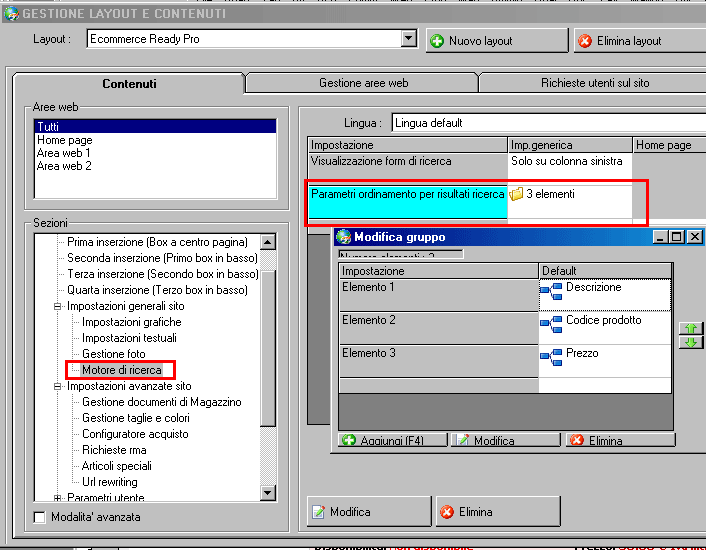
Task: Select Configuratore acquisto tree item
Action: click(135, 434)
